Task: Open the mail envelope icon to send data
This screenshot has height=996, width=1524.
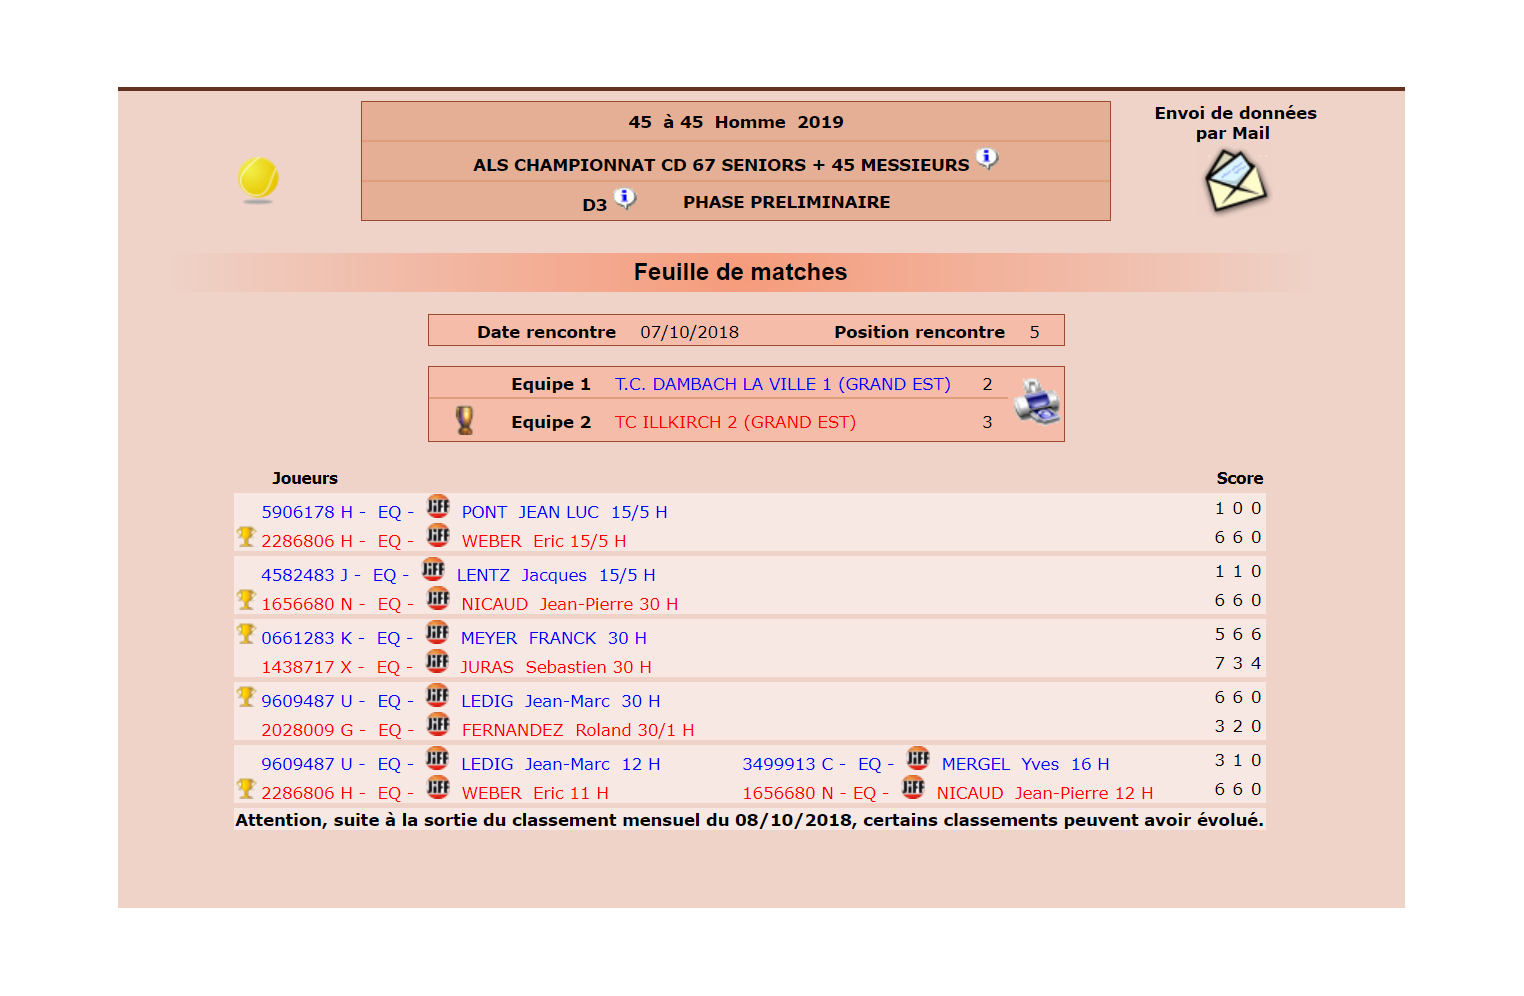Action: (x=1236, y=180)
